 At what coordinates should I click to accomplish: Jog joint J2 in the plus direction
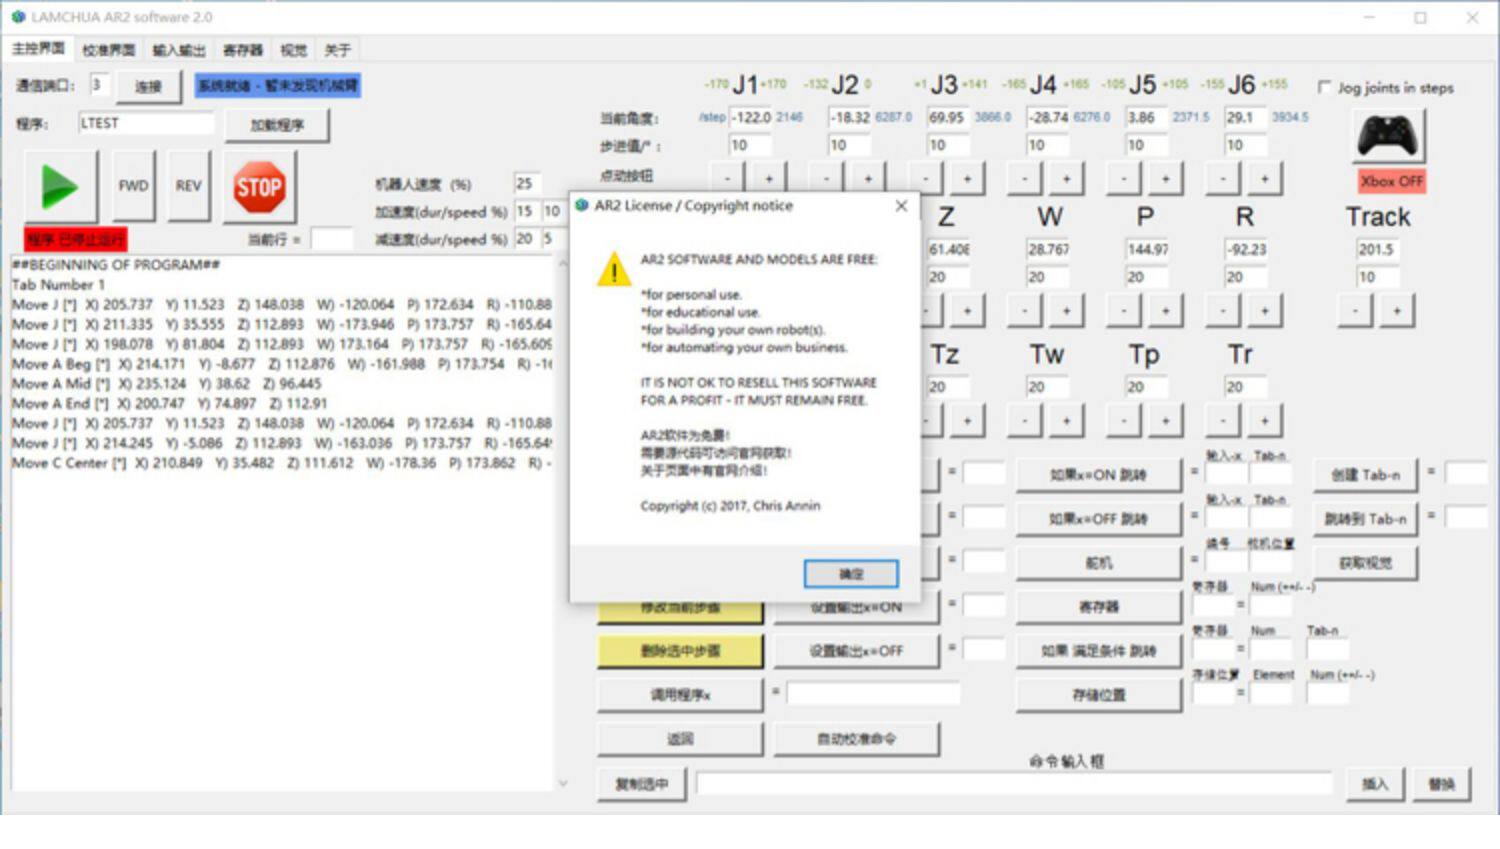click(x=867, y=178)
